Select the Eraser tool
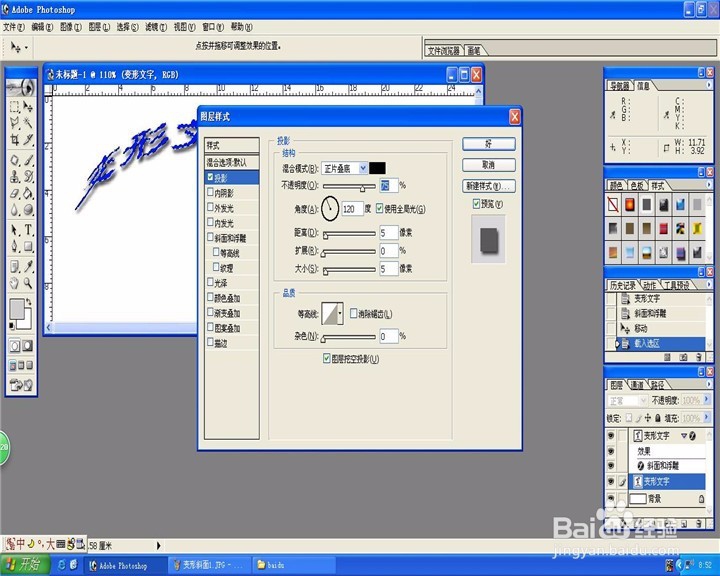 click(15, 193)
